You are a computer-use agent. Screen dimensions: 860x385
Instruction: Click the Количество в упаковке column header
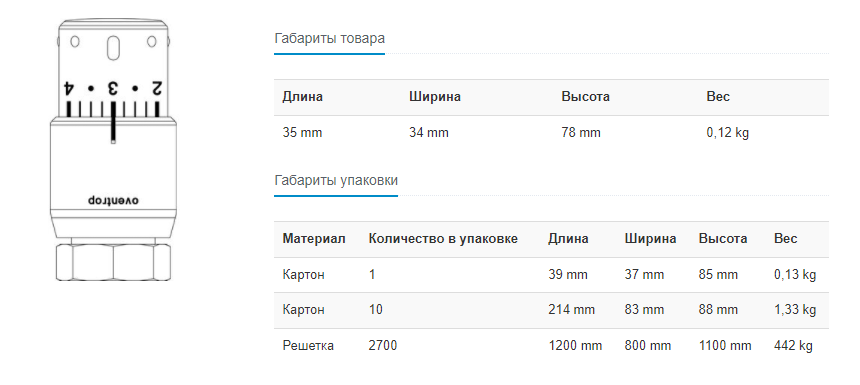(x=443, y=239)
